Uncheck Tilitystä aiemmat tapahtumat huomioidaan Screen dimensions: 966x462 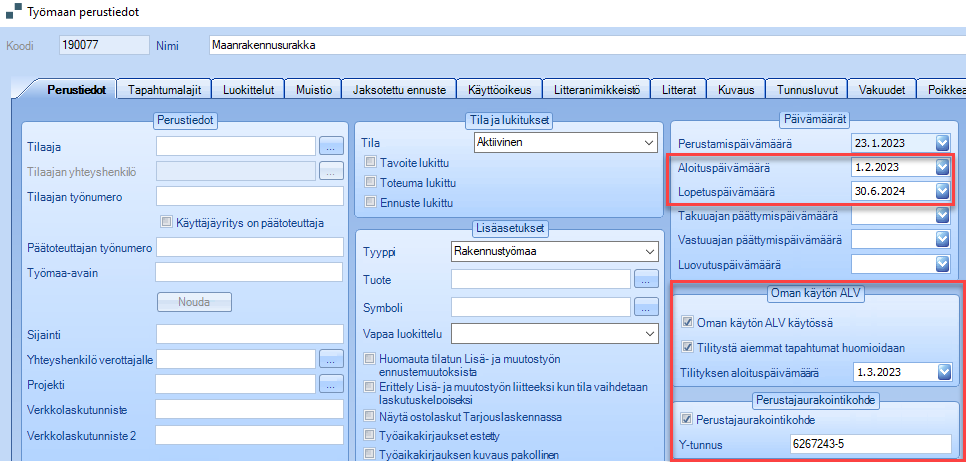687,347
